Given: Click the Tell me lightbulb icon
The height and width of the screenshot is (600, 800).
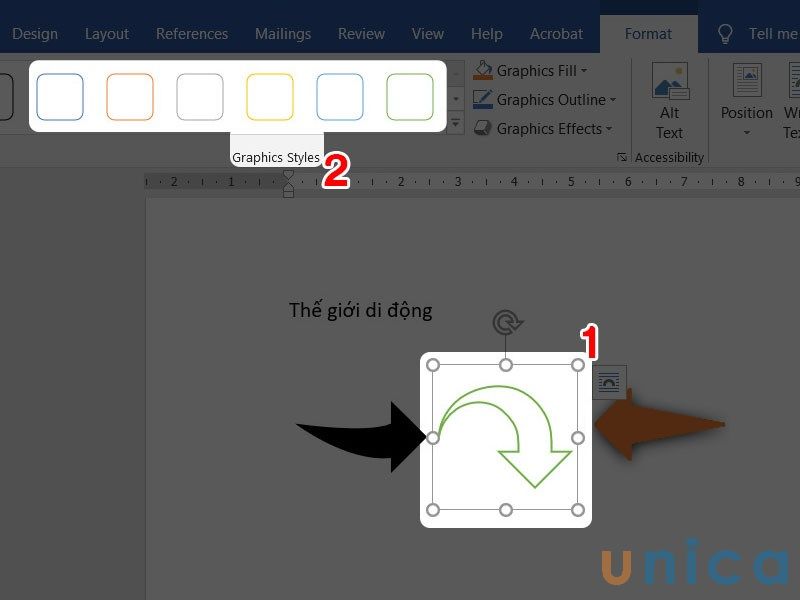Looking at the screenshot, I should click(x=725, y=34).
